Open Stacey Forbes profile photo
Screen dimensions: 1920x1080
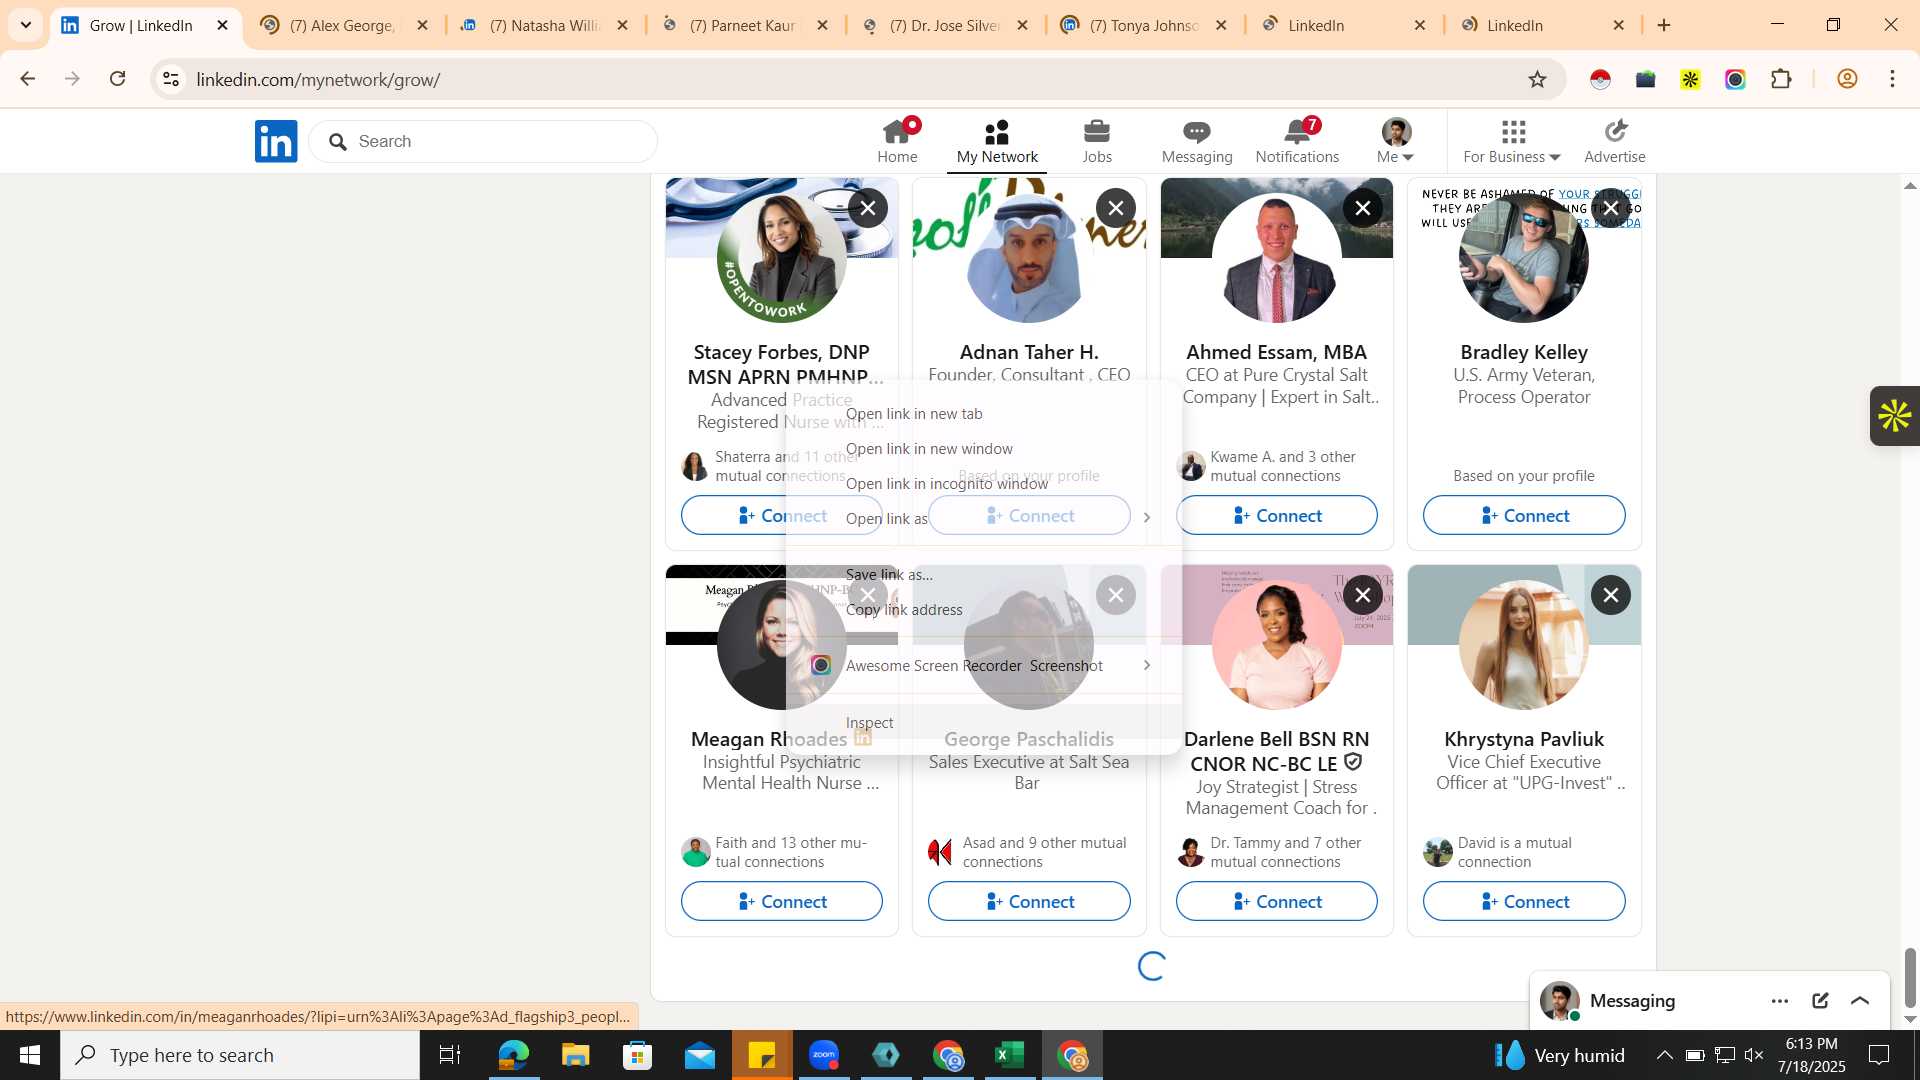tap(782, 258)
